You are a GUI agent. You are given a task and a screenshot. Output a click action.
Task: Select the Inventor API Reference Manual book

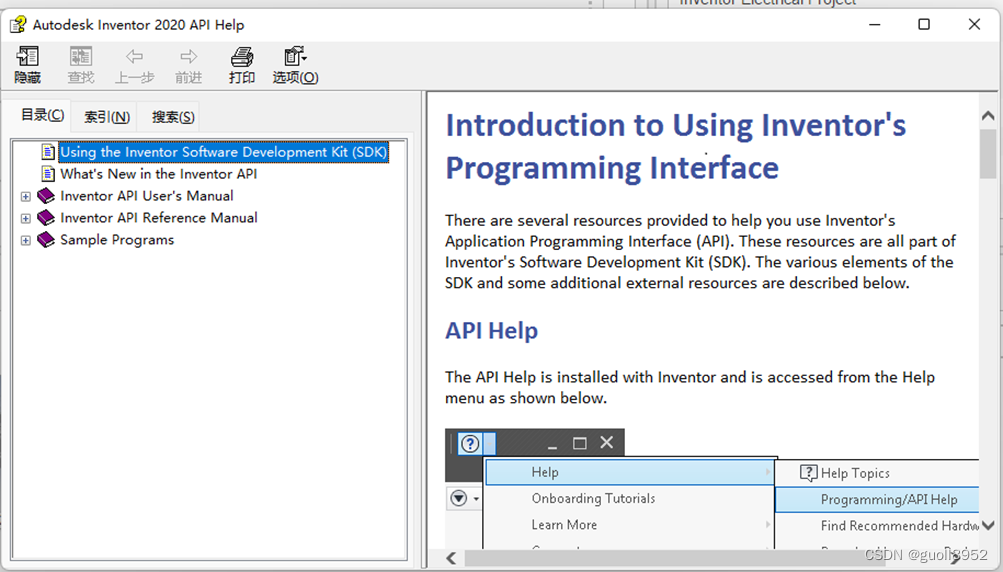pos(159,218)
